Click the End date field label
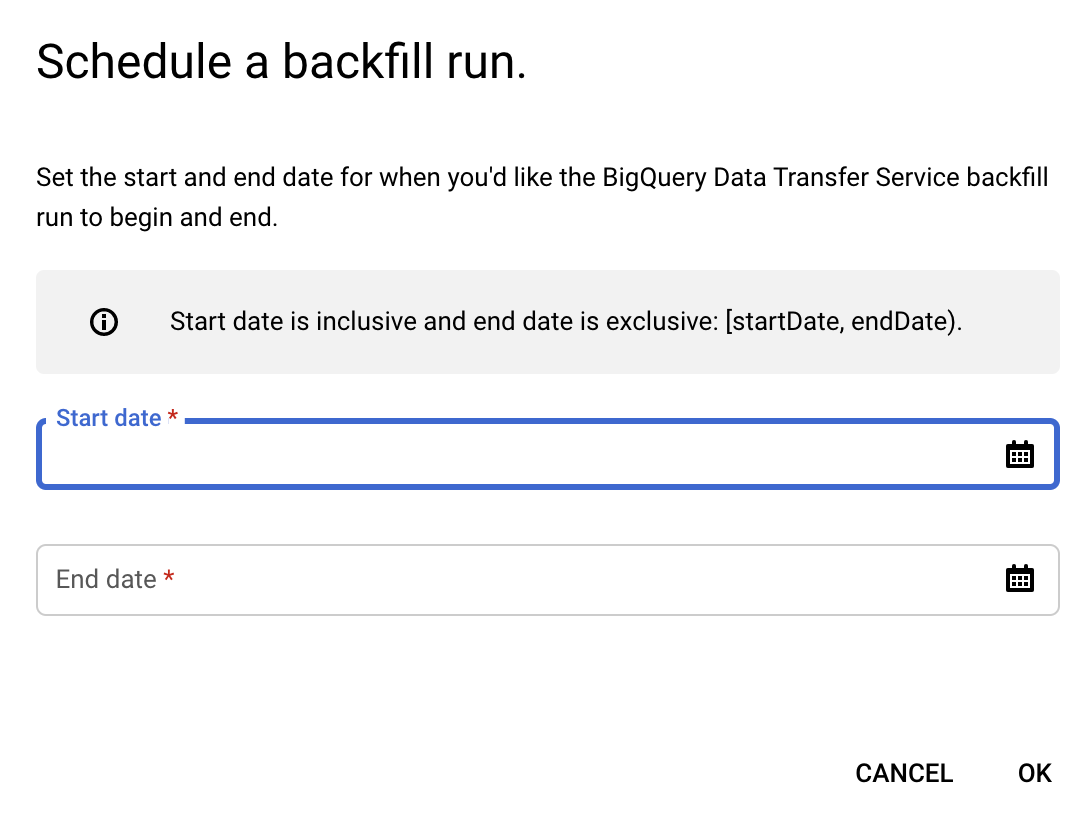This screenshot has width=1088, height=816. pos(107,579)
